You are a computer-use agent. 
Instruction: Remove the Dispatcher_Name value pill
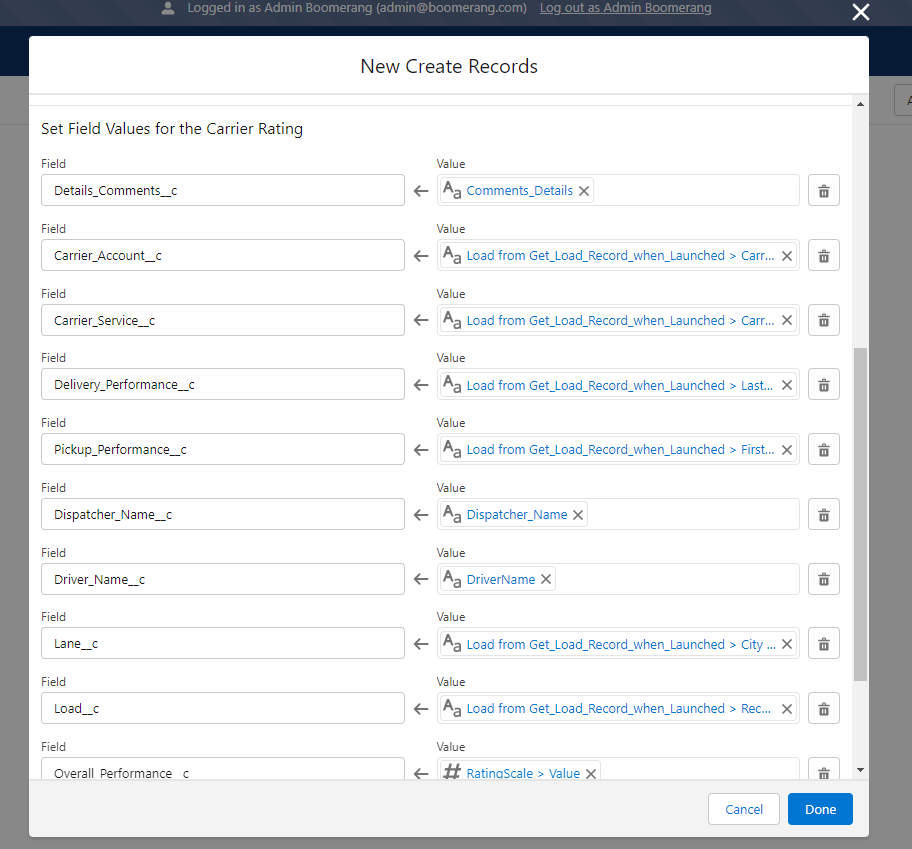[578, 515]
